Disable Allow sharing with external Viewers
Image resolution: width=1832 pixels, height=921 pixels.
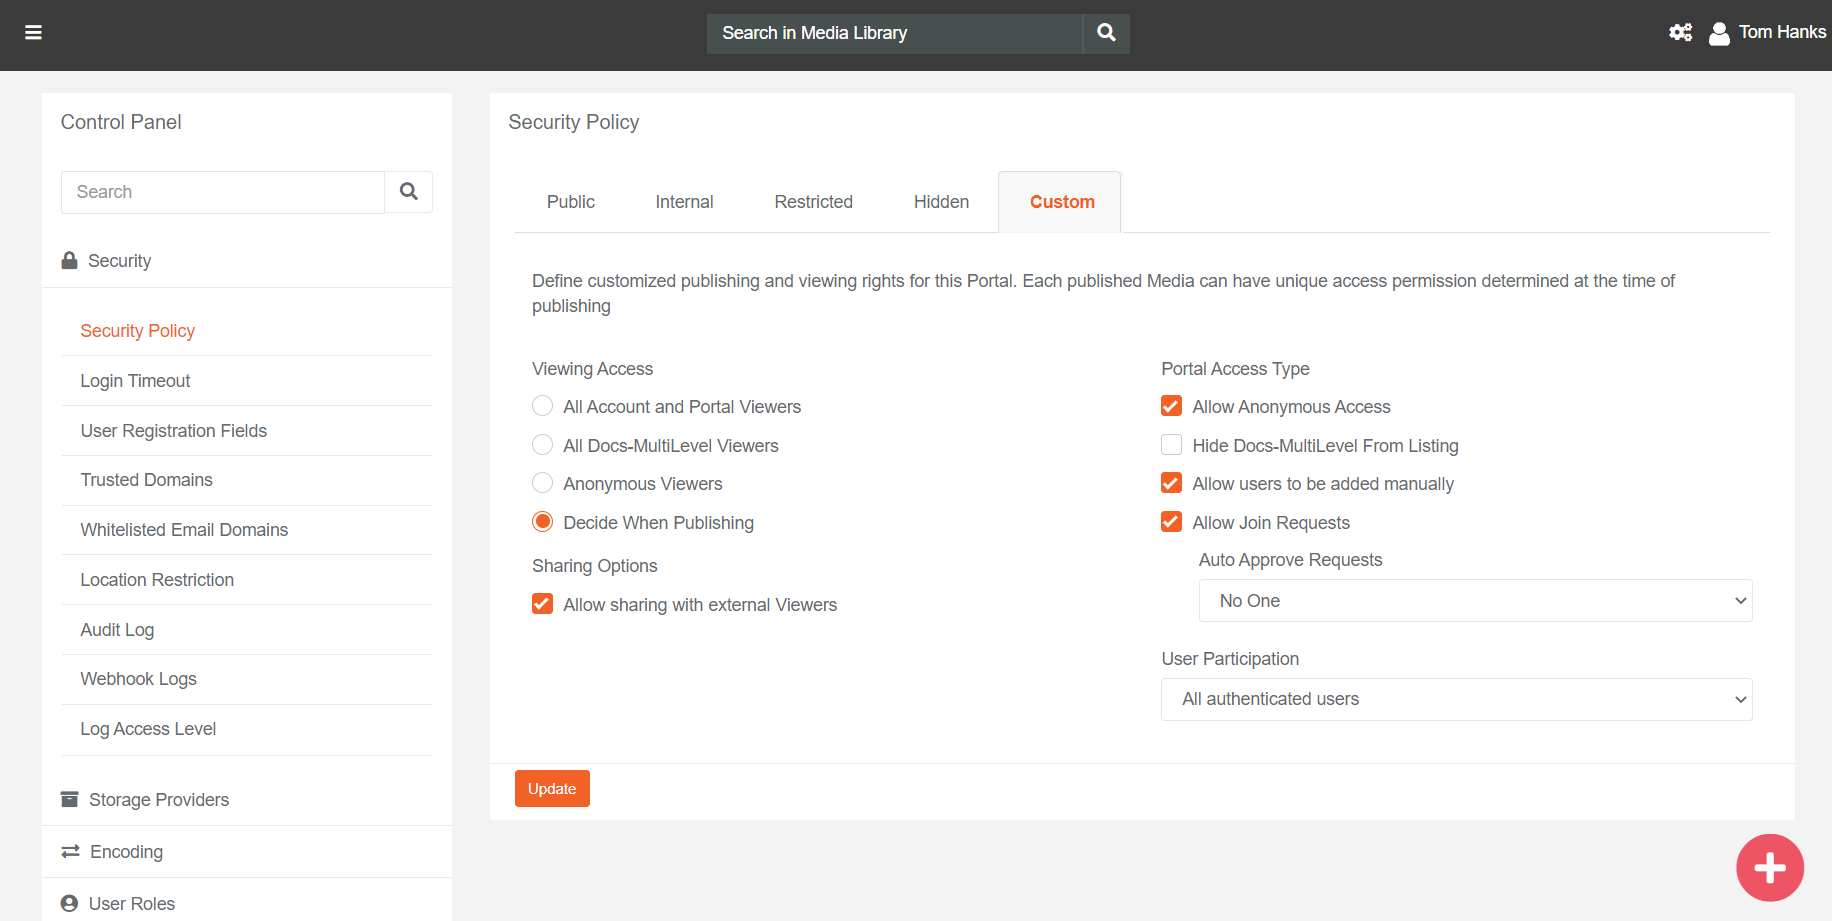(x=542, y=604)
